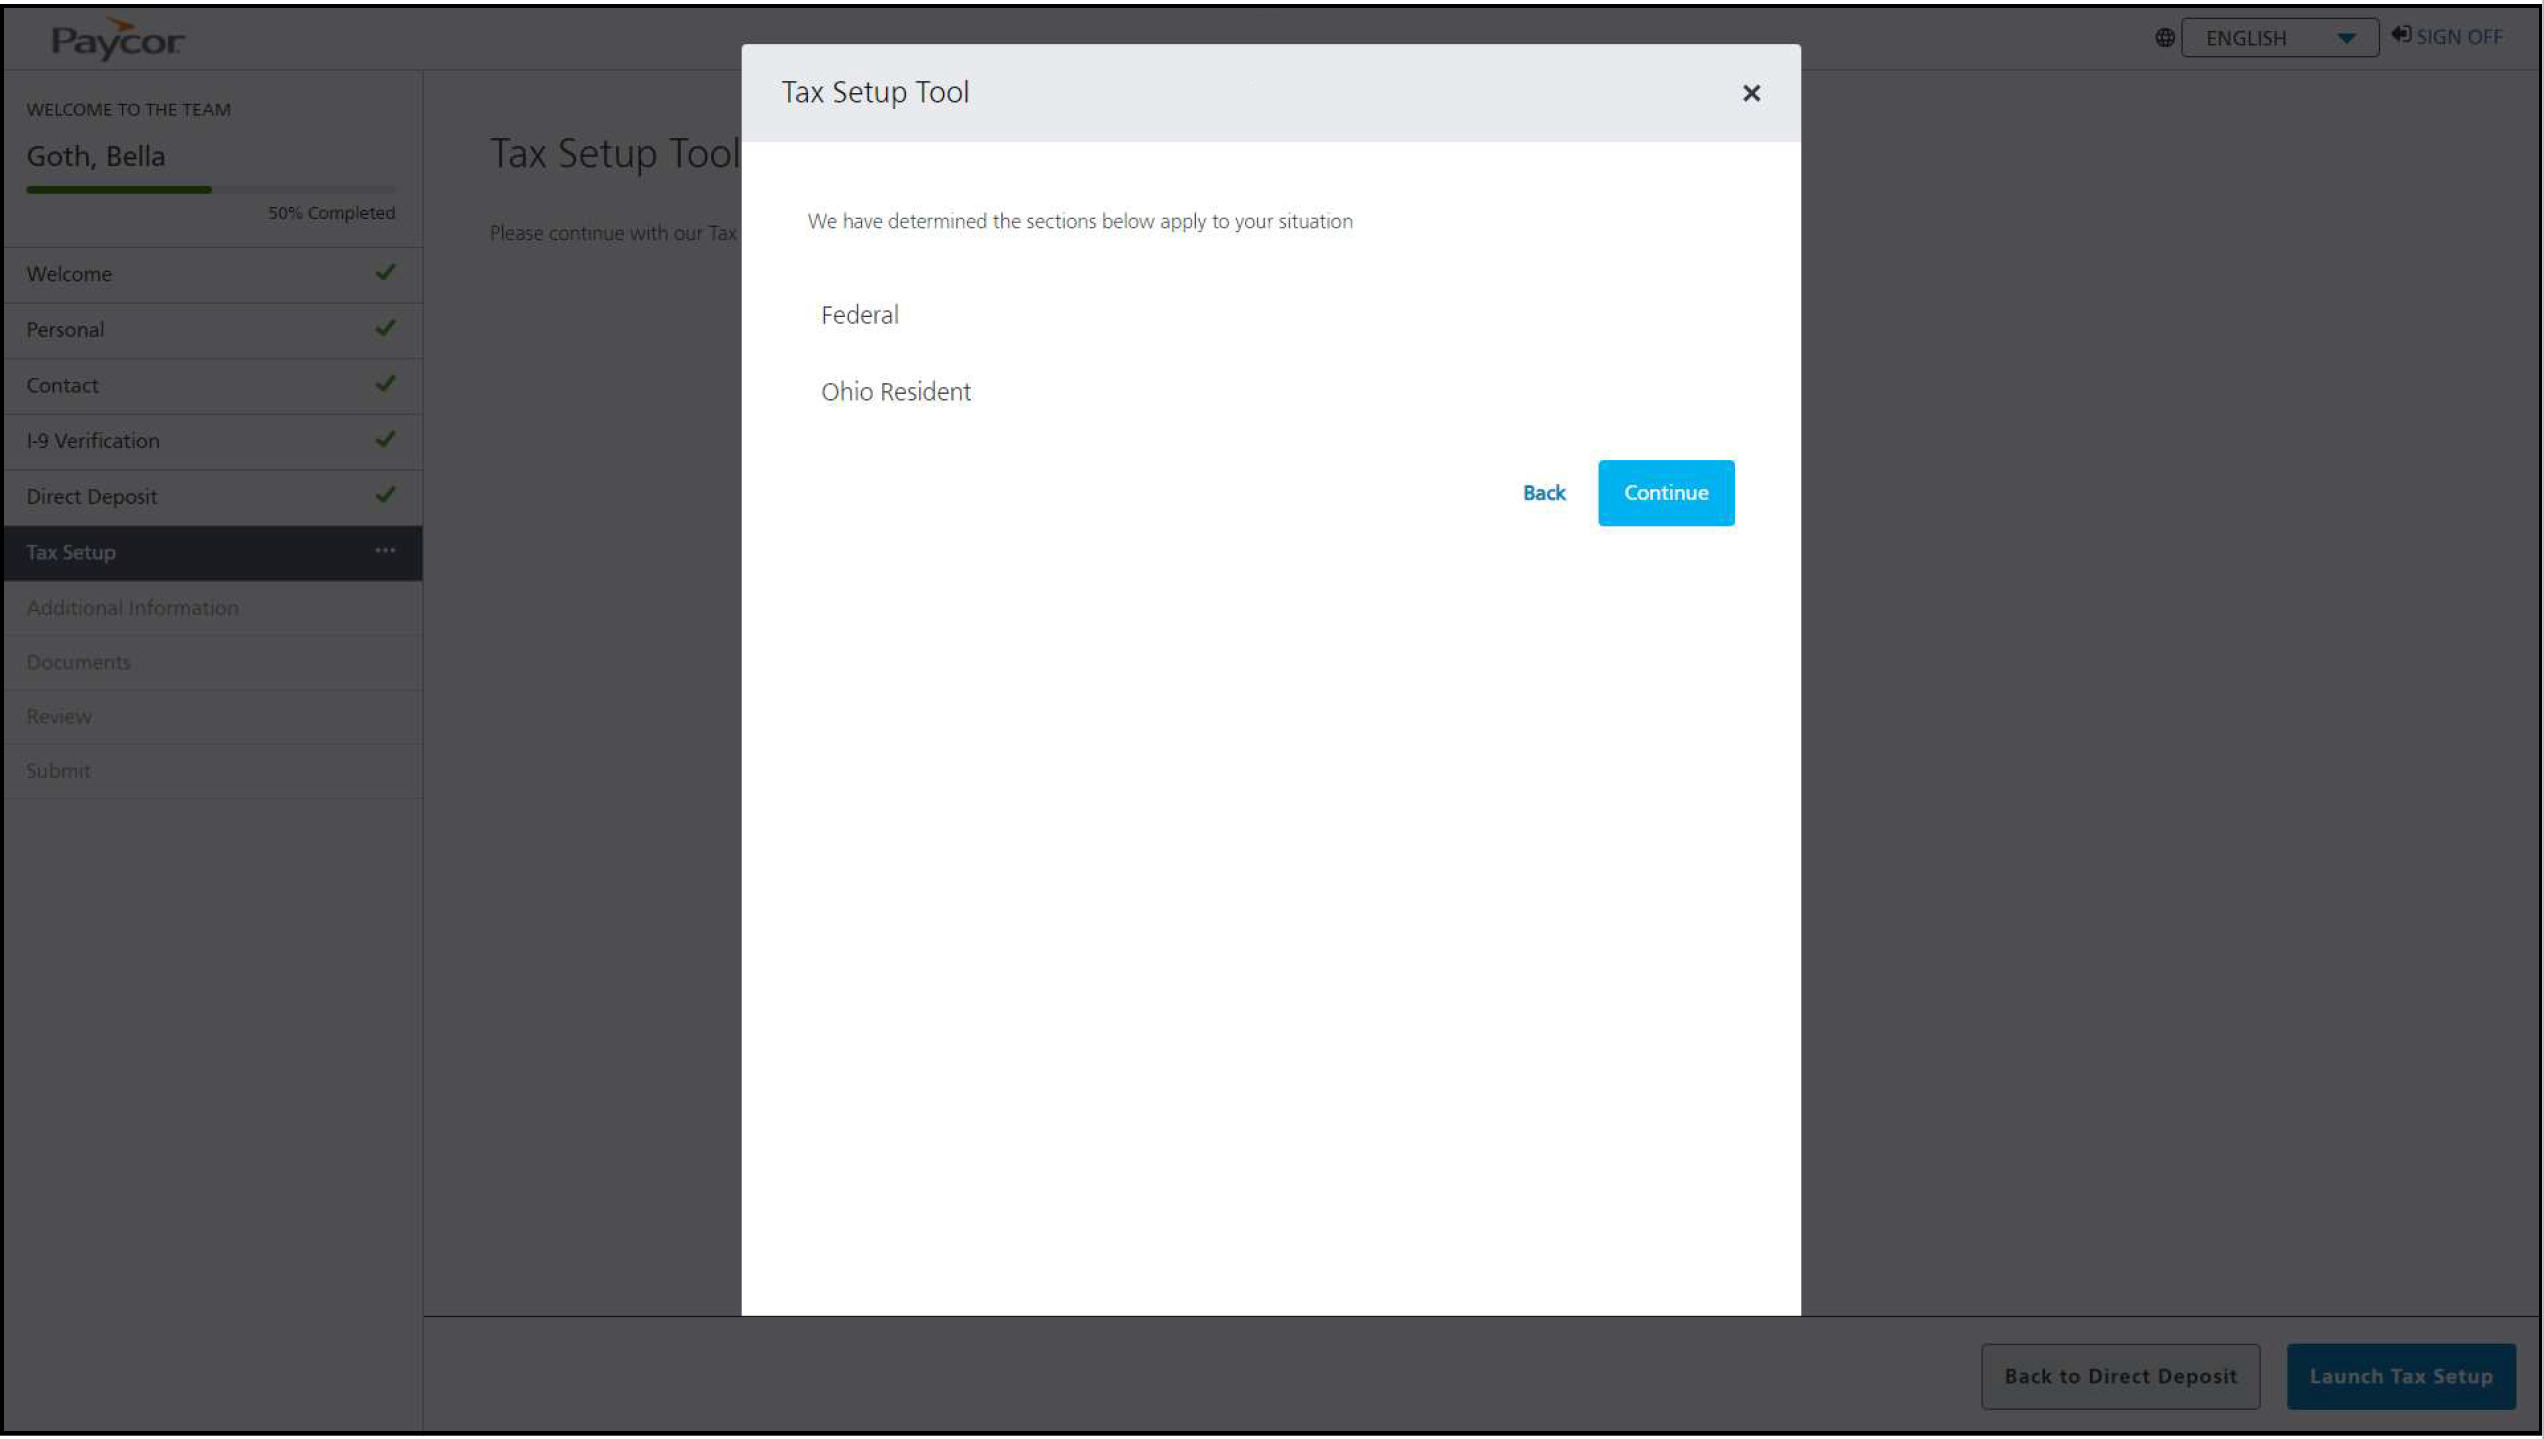The width and height of the screenshot is (2544, 1439).
Task: Click the Paycor logo
Action: pyautogui.click(x=117, y=40)
